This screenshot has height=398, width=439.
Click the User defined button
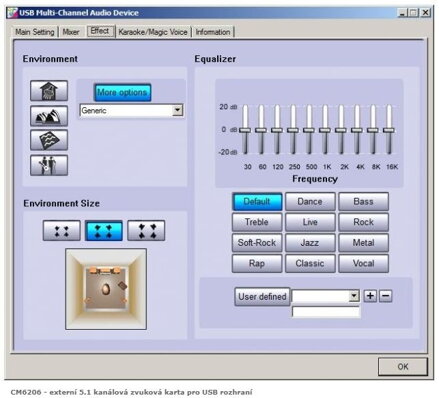[x=262, y=297]
